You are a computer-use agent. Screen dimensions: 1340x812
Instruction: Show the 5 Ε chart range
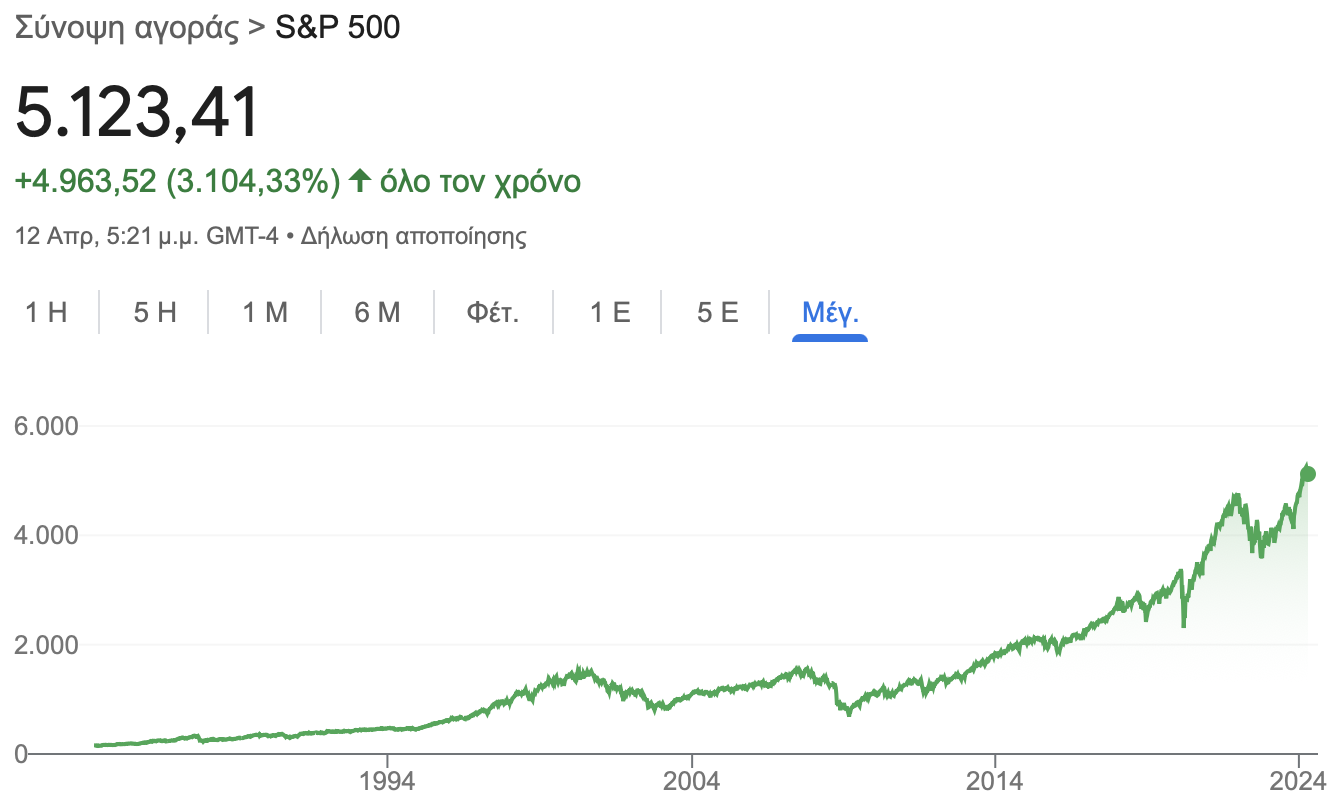click(717, 313)
